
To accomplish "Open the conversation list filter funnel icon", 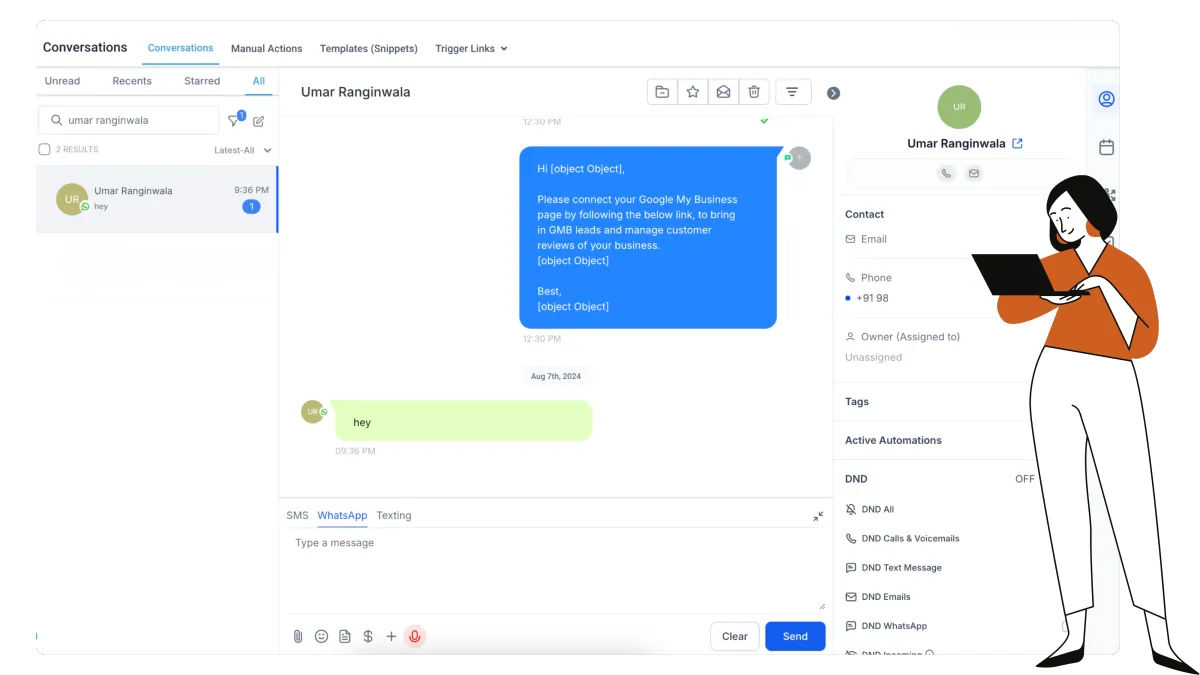I will [235, 120].
